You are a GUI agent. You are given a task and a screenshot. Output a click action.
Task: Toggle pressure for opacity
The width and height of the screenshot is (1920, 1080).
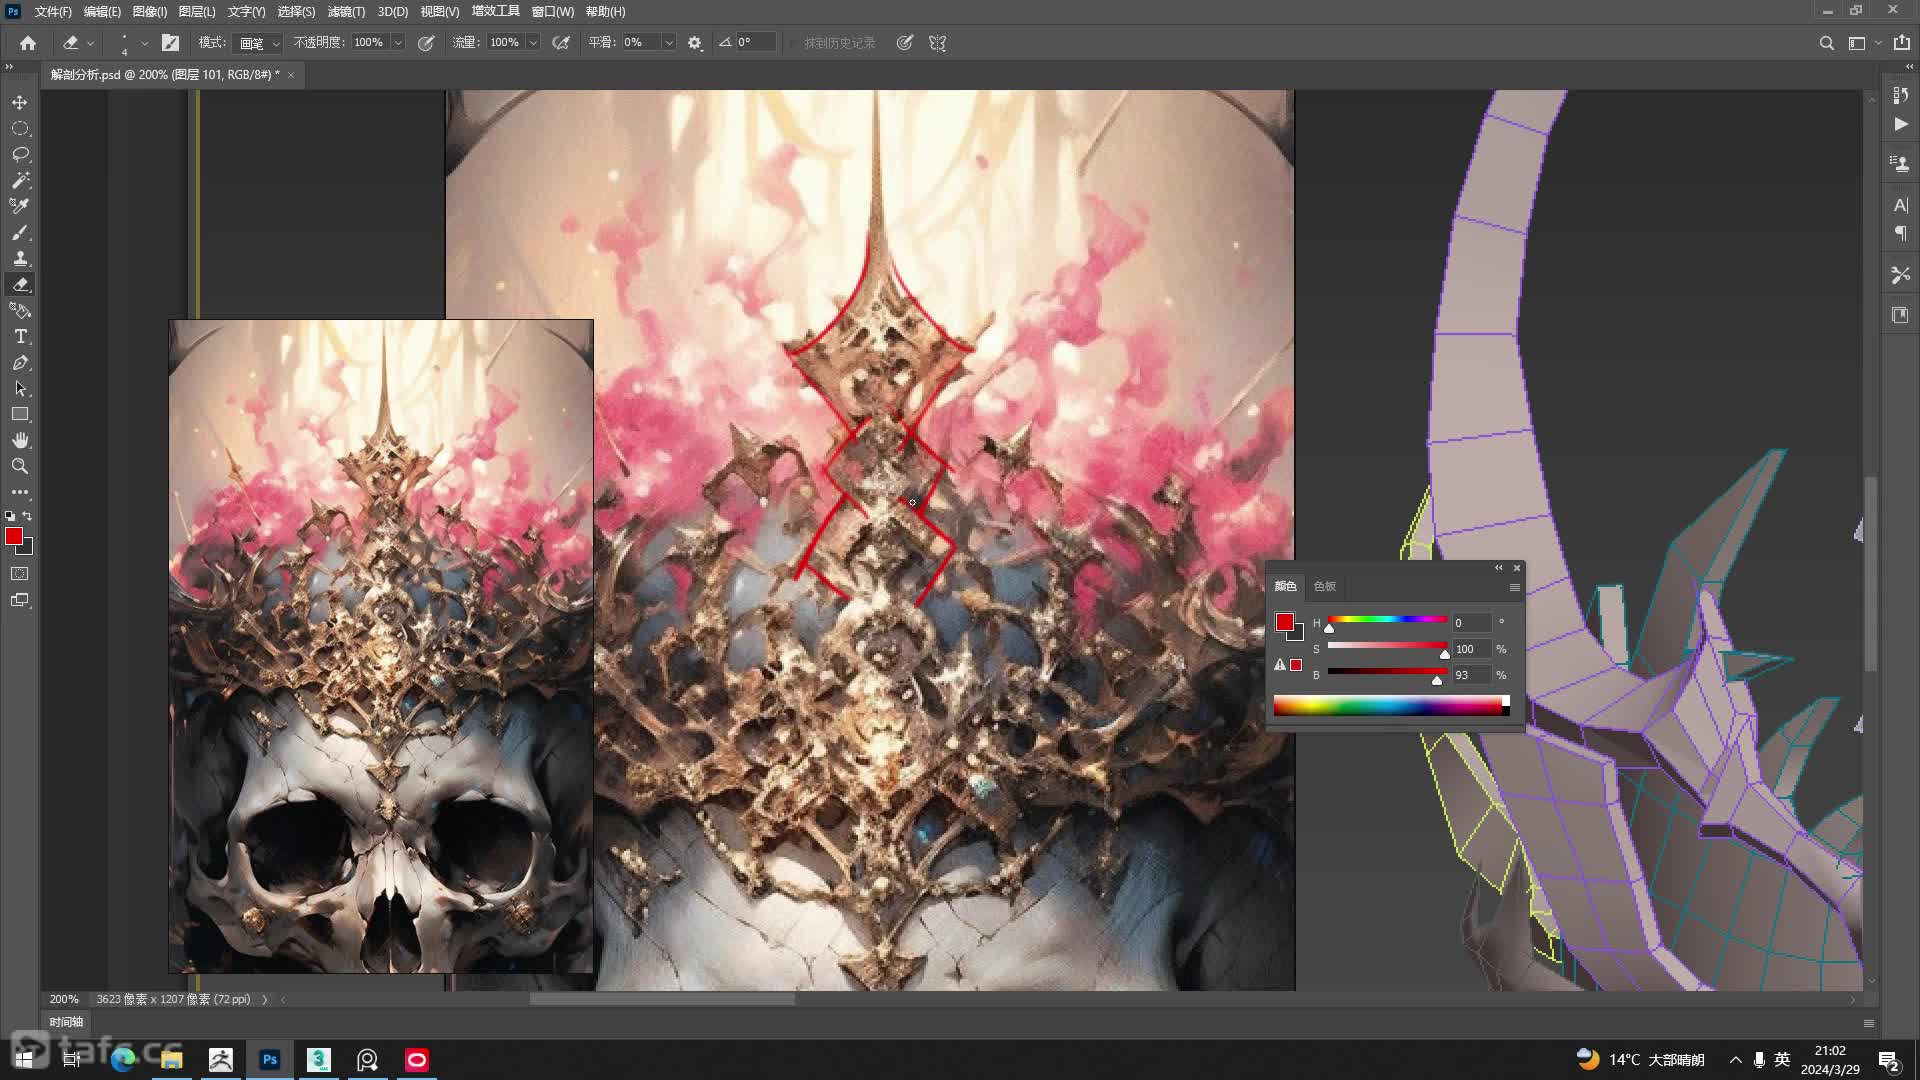[x=426, y=43]
